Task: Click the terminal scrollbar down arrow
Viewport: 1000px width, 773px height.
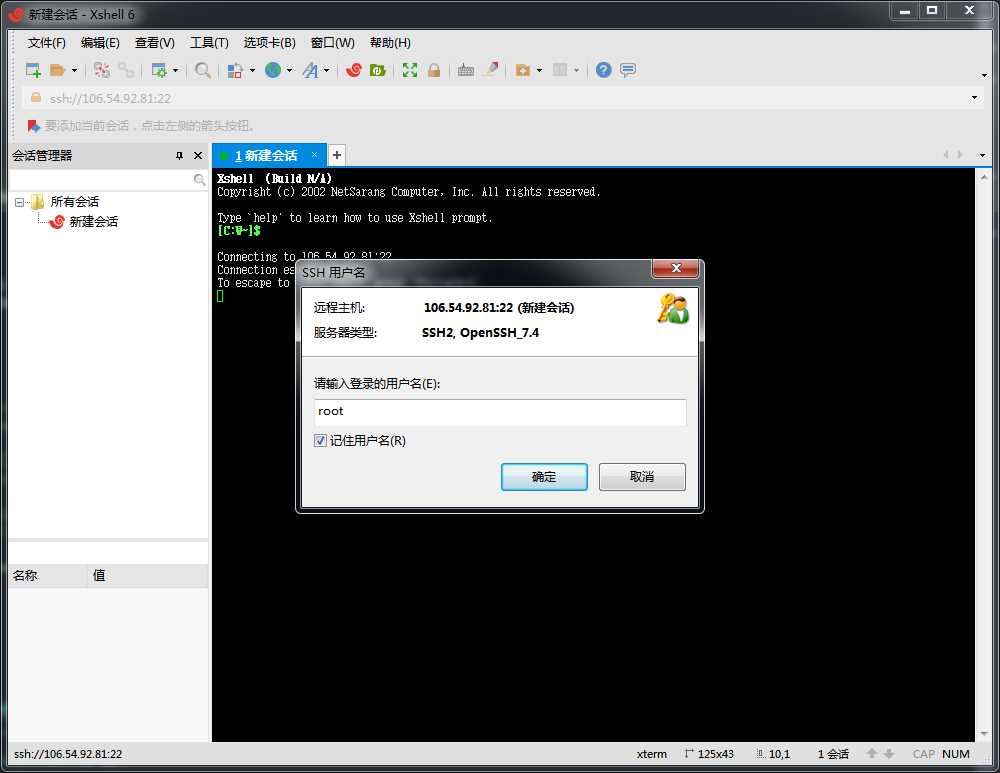Action: pyautogui.click(x=983, y=734)
